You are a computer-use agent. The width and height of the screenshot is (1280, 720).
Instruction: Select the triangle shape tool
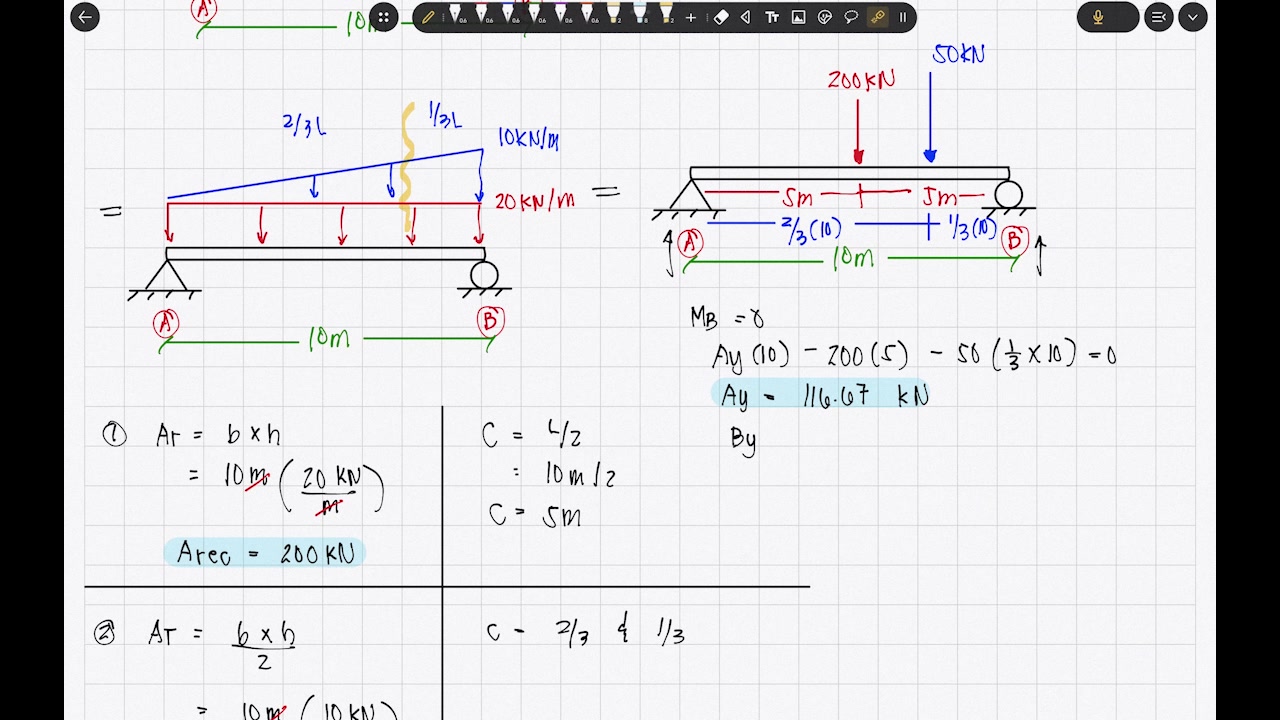(x=746, y=17)
